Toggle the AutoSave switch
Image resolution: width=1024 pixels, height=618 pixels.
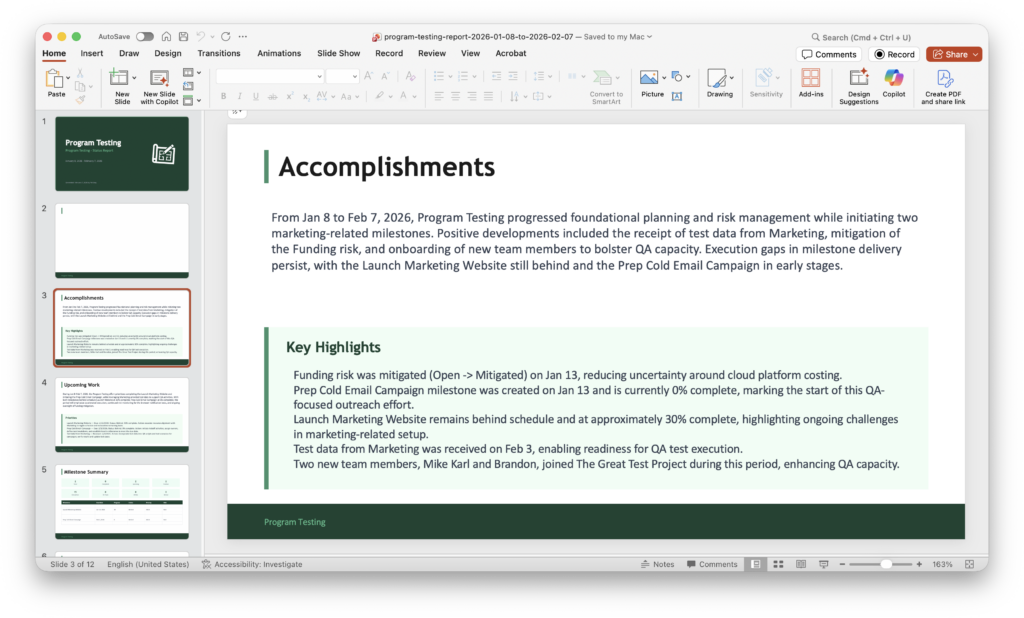(145, 36)
